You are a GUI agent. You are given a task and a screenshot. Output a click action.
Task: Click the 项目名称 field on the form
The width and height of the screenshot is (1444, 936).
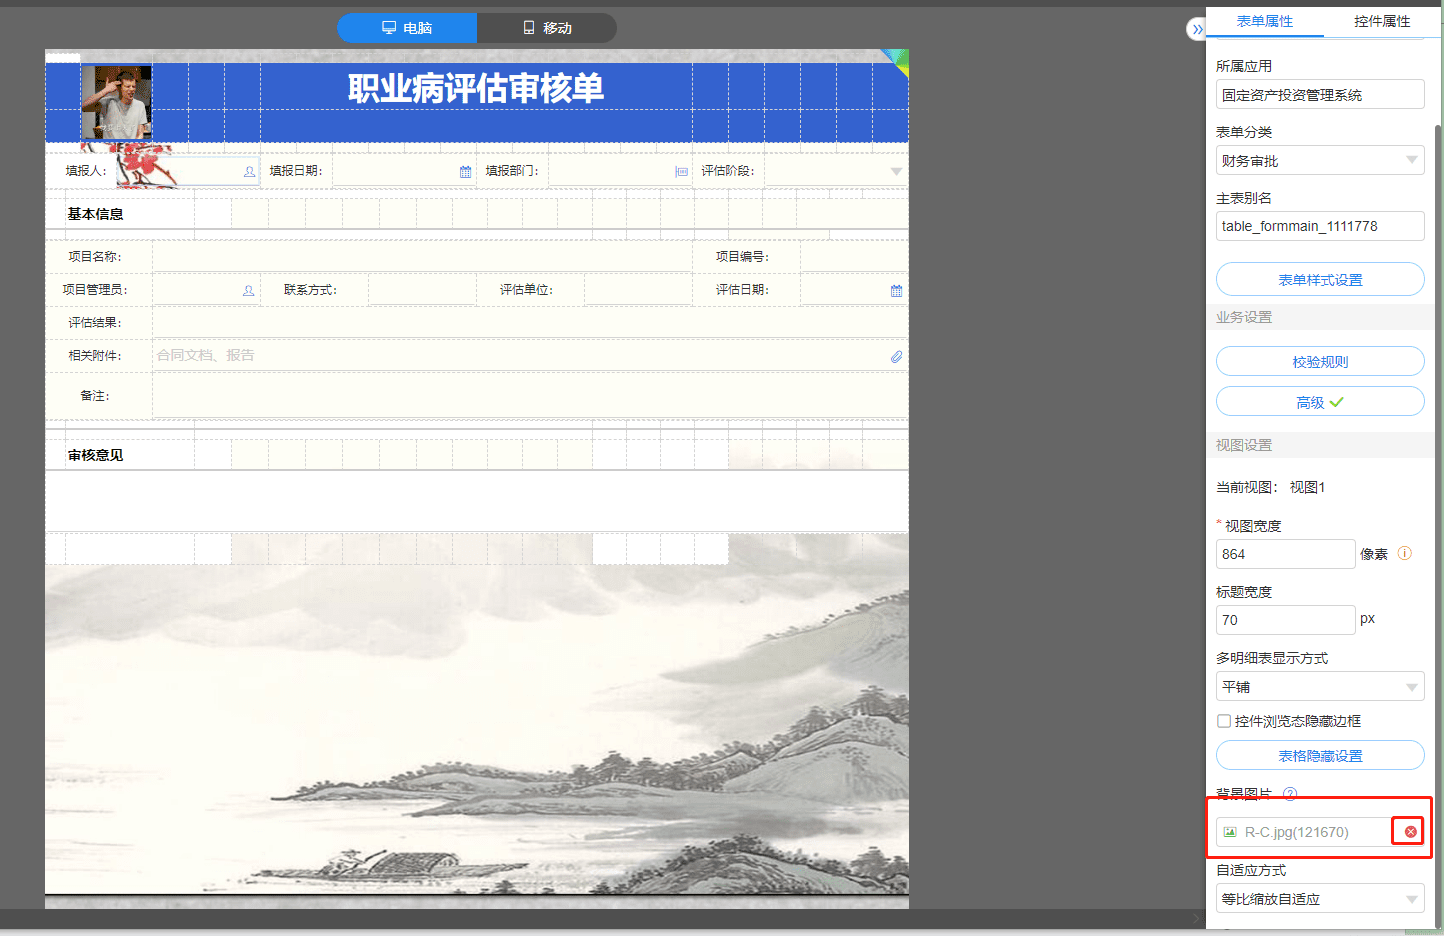(x=422, y=257)
